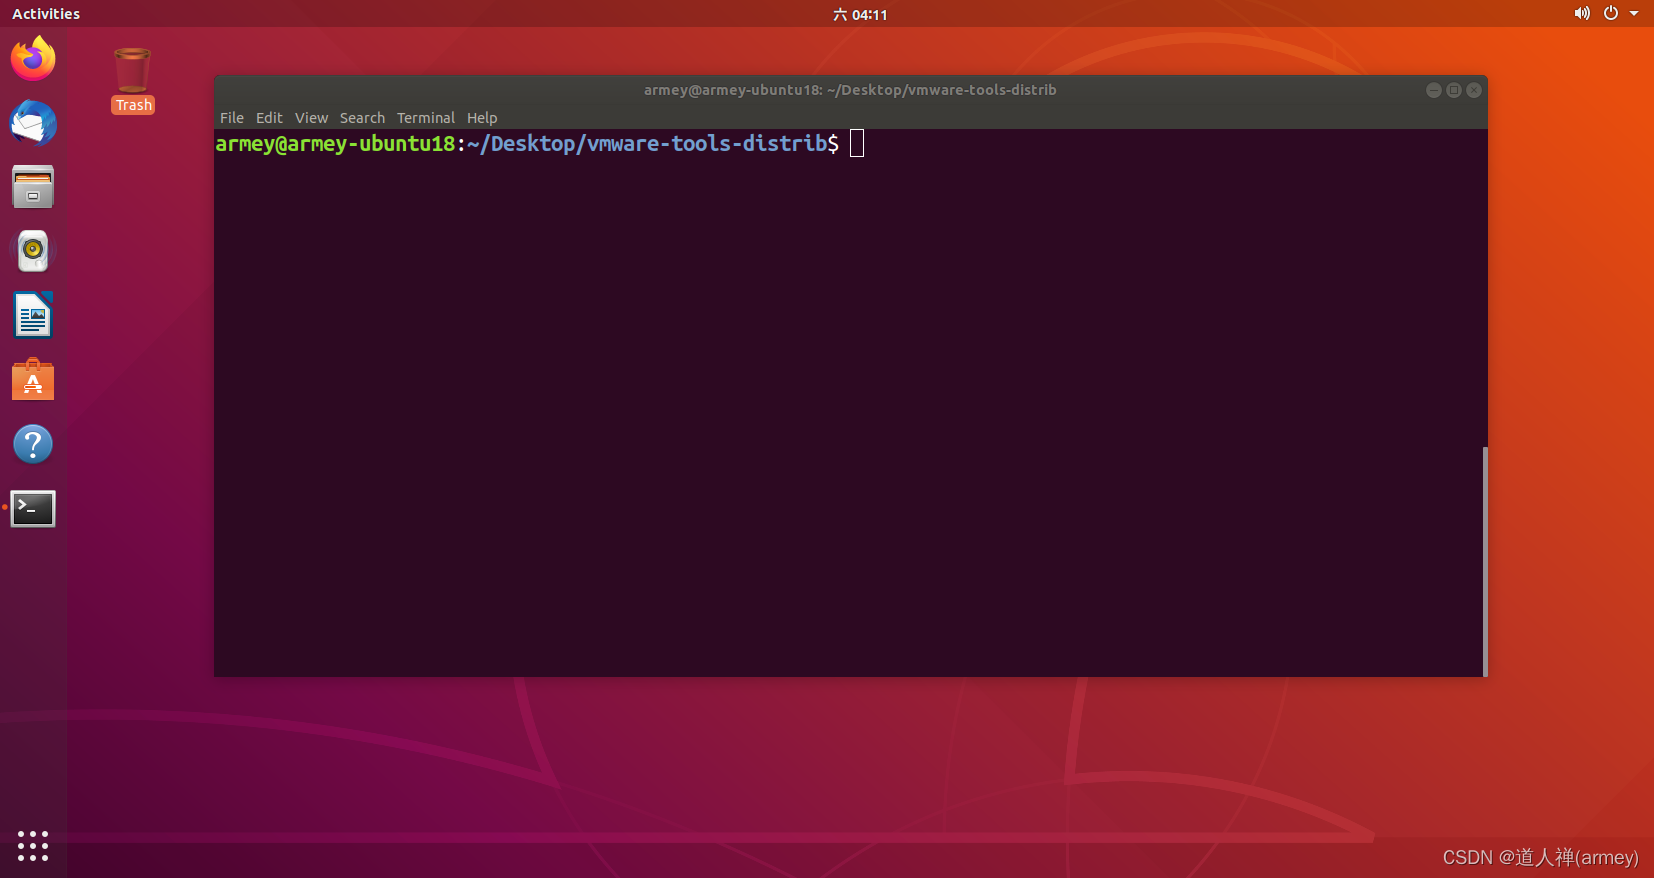Open the Help question mark icon
This screenshot has height=878, width=1654.
click(x=33, y=444)
